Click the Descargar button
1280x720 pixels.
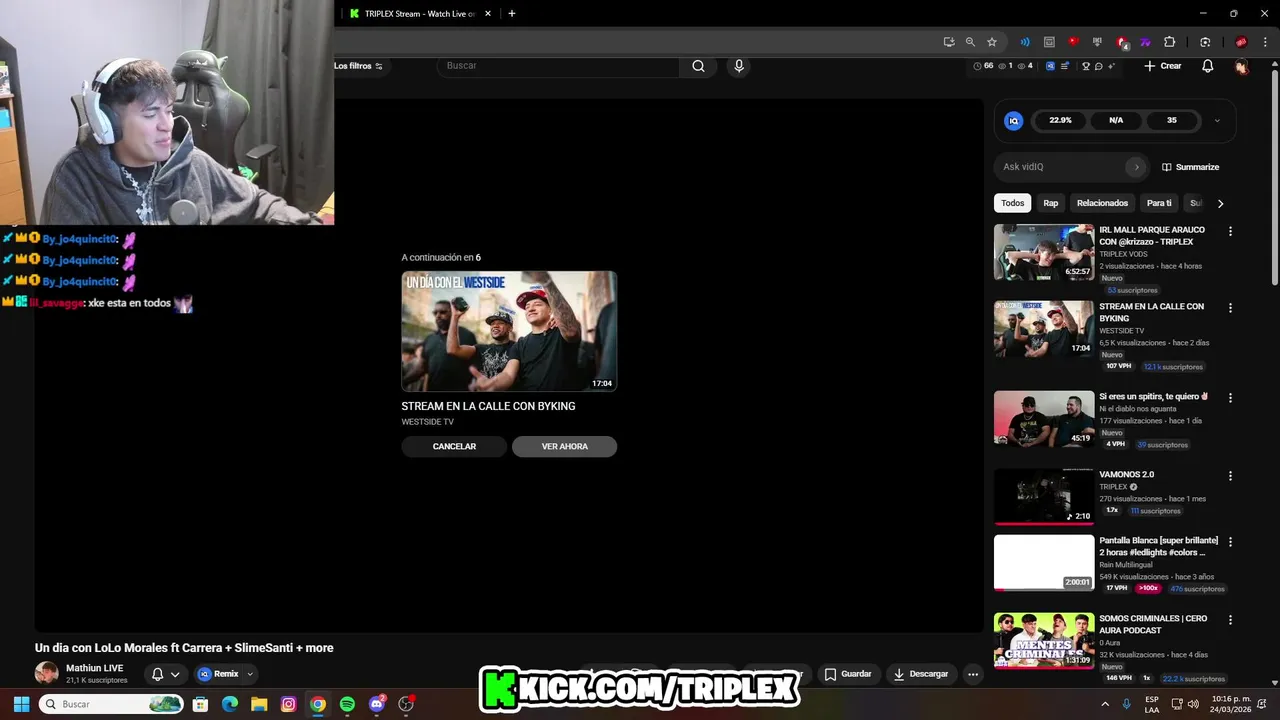[921, 674]
